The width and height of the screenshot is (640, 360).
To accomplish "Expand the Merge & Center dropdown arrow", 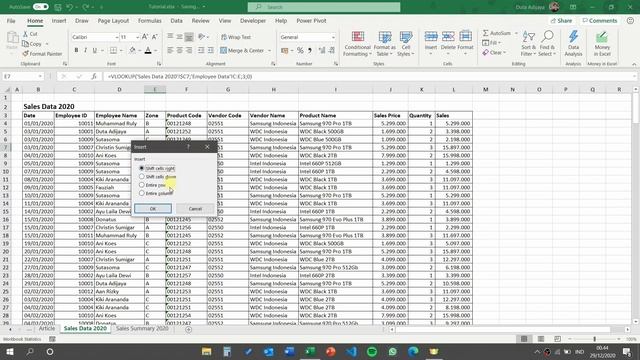I will (x=269, y=51).
